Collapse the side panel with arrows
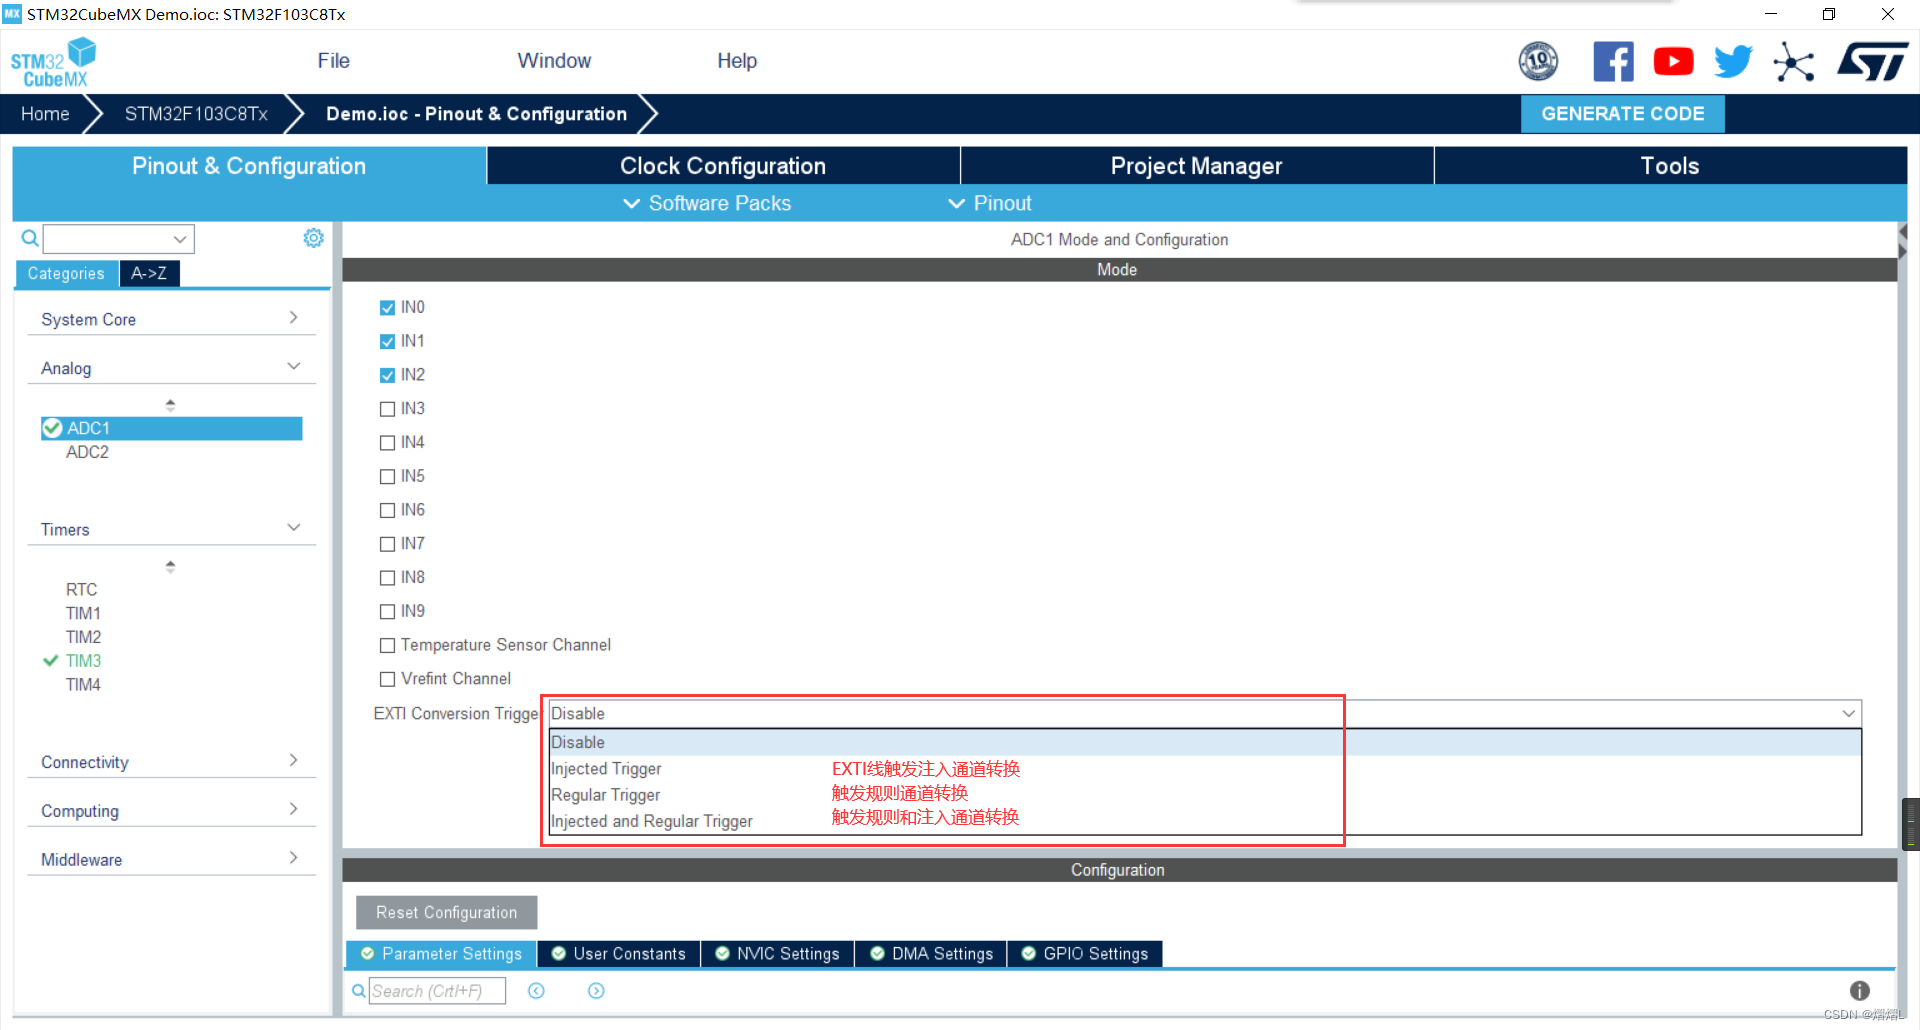Viewport: 1920px width, 1030px height. tap(1903, 241)
